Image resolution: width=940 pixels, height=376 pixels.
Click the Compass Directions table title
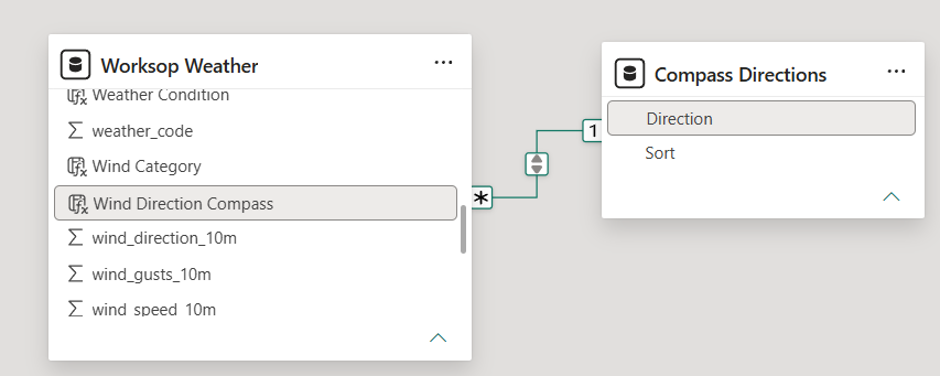point(740,74)
